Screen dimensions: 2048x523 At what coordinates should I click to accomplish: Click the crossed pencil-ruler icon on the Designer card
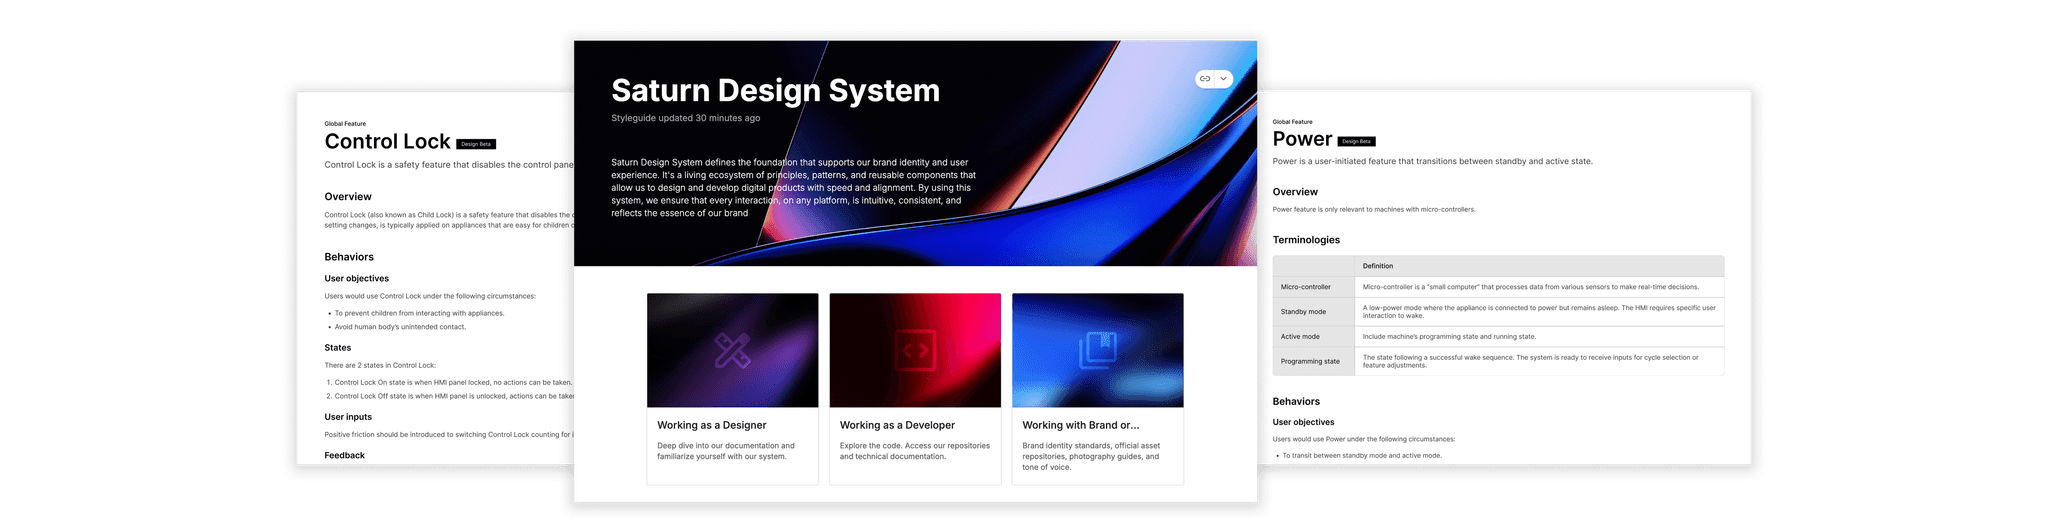coord(732,350)
